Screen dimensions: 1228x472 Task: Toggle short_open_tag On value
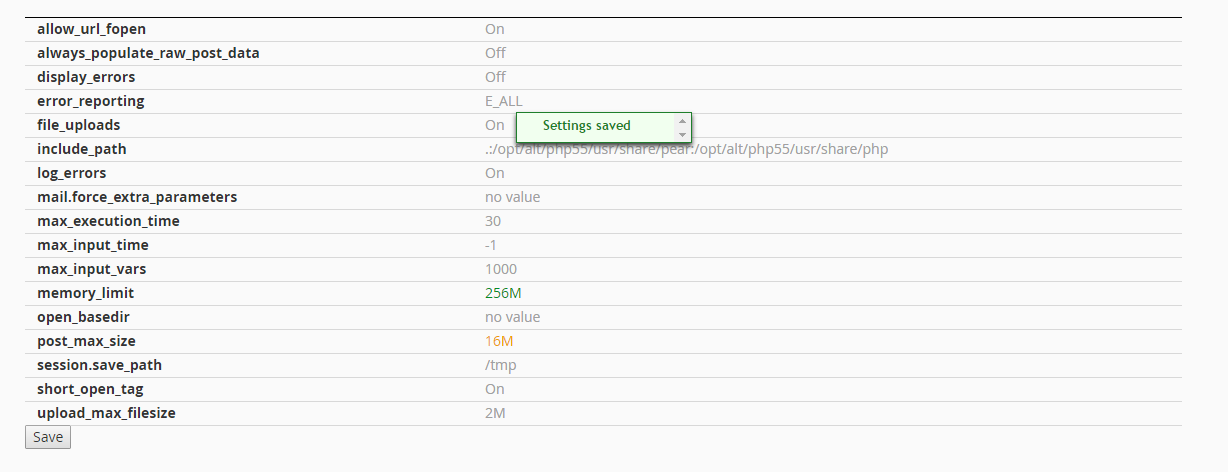click(x=495, y=389)
